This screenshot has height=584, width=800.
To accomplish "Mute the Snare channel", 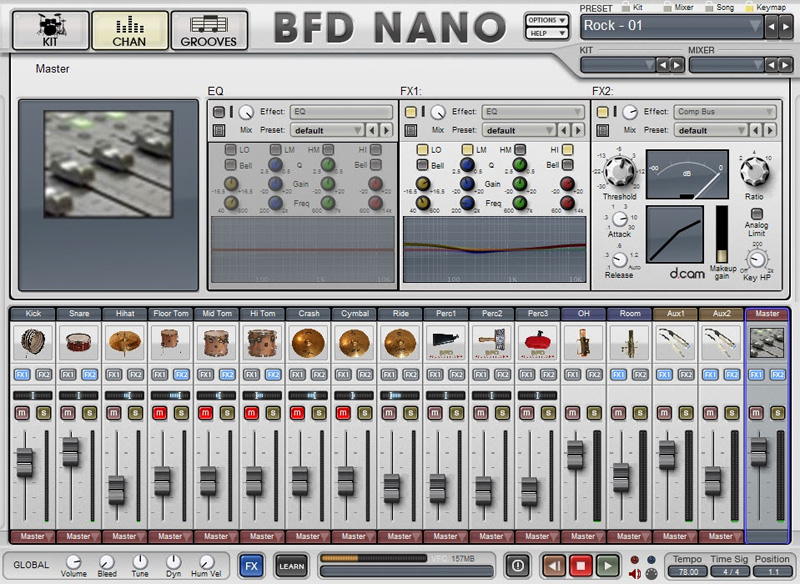I will (68, 413).
